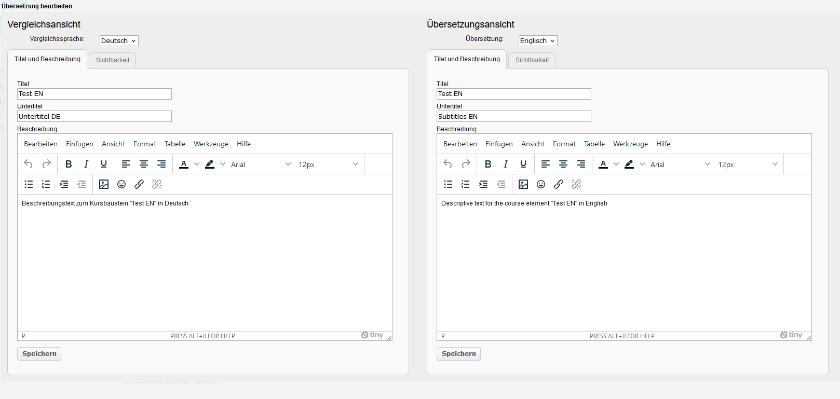Redo in the German comparison editor

[x=47, y=164]
